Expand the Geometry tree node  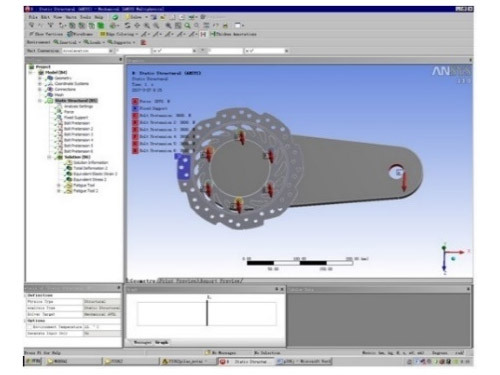click(x=40, y=78)
